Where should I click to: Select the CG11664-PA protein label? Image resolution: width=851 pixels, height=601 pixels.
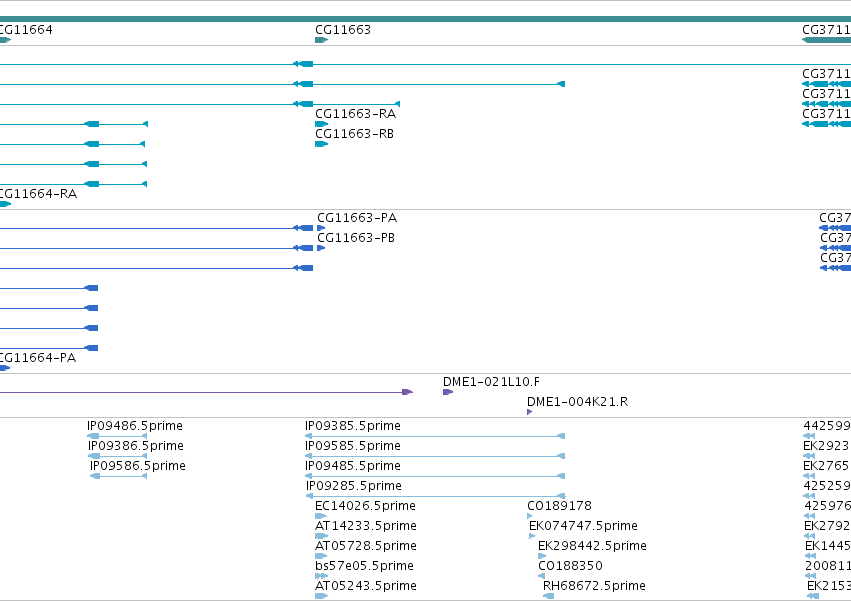pyautogui.click(x=37, y=358)
